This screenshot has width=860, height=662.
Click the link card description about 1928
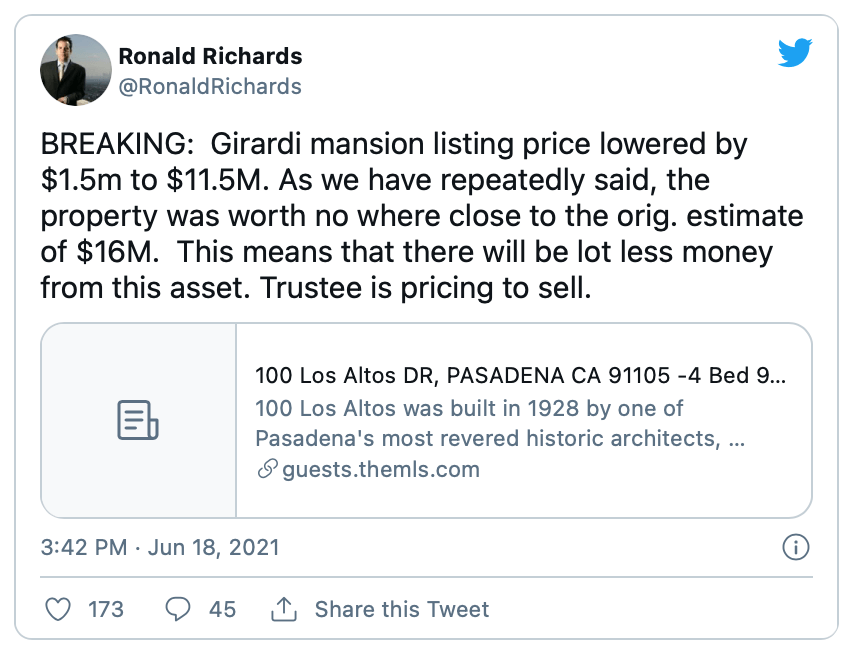[500, 423]
